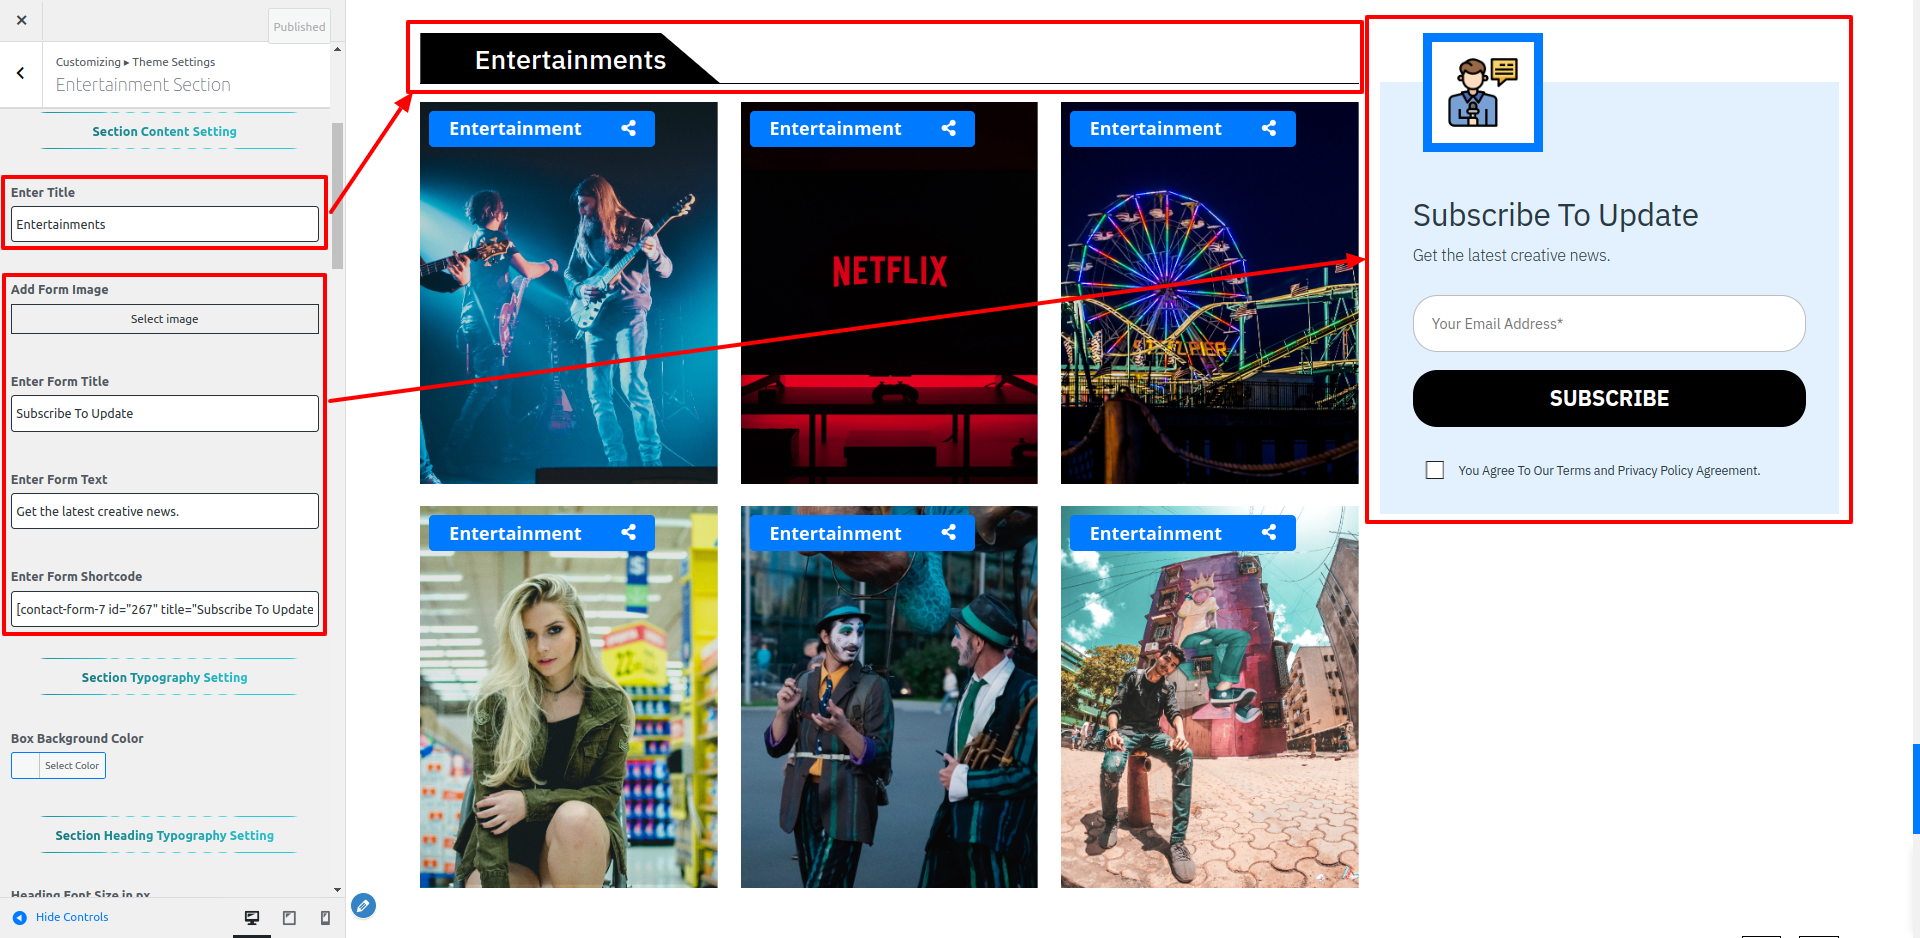This screenshot has width=1920, height=938.
Task: Click the Enter Title input field
Action: [165, 224]
